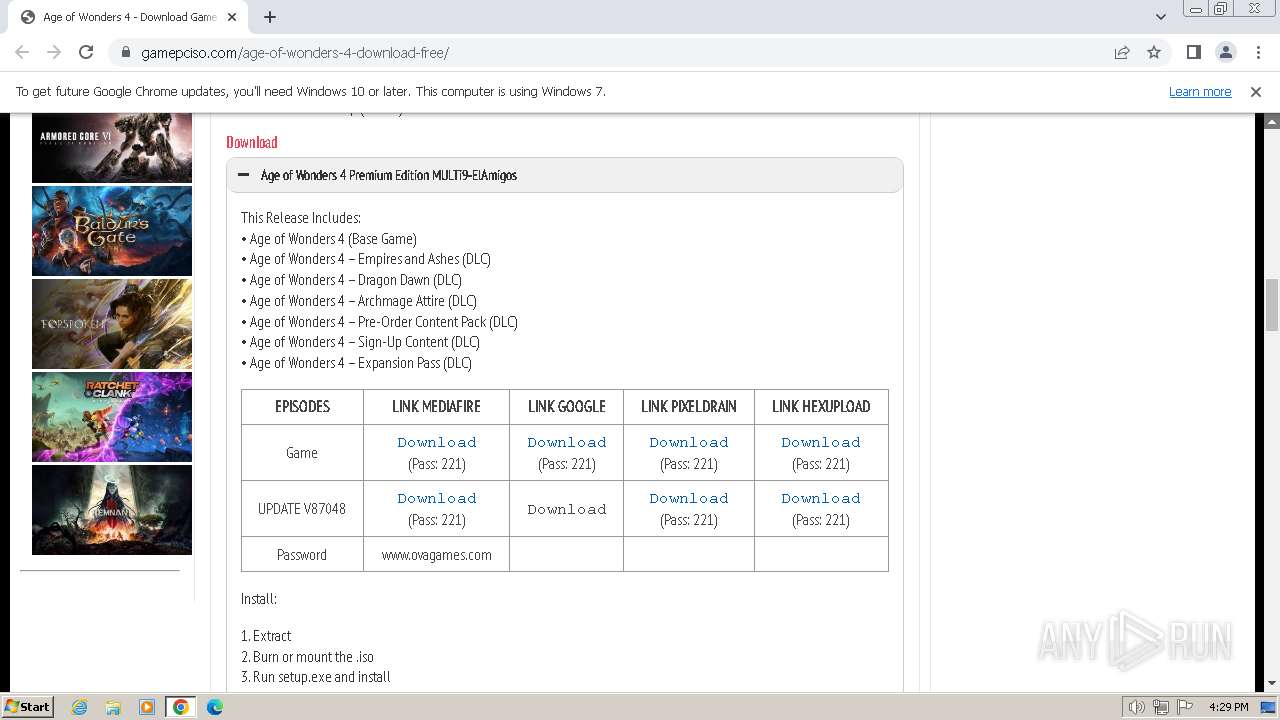The width and height of the screenshot is (1280, 720).
Task: Download Update V87048 via Mediafire
Action: [437, 498]
